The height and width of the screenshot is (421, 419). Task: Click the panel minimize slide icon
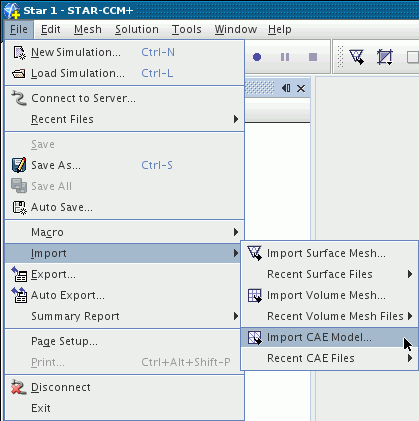[x=286, y=88]
